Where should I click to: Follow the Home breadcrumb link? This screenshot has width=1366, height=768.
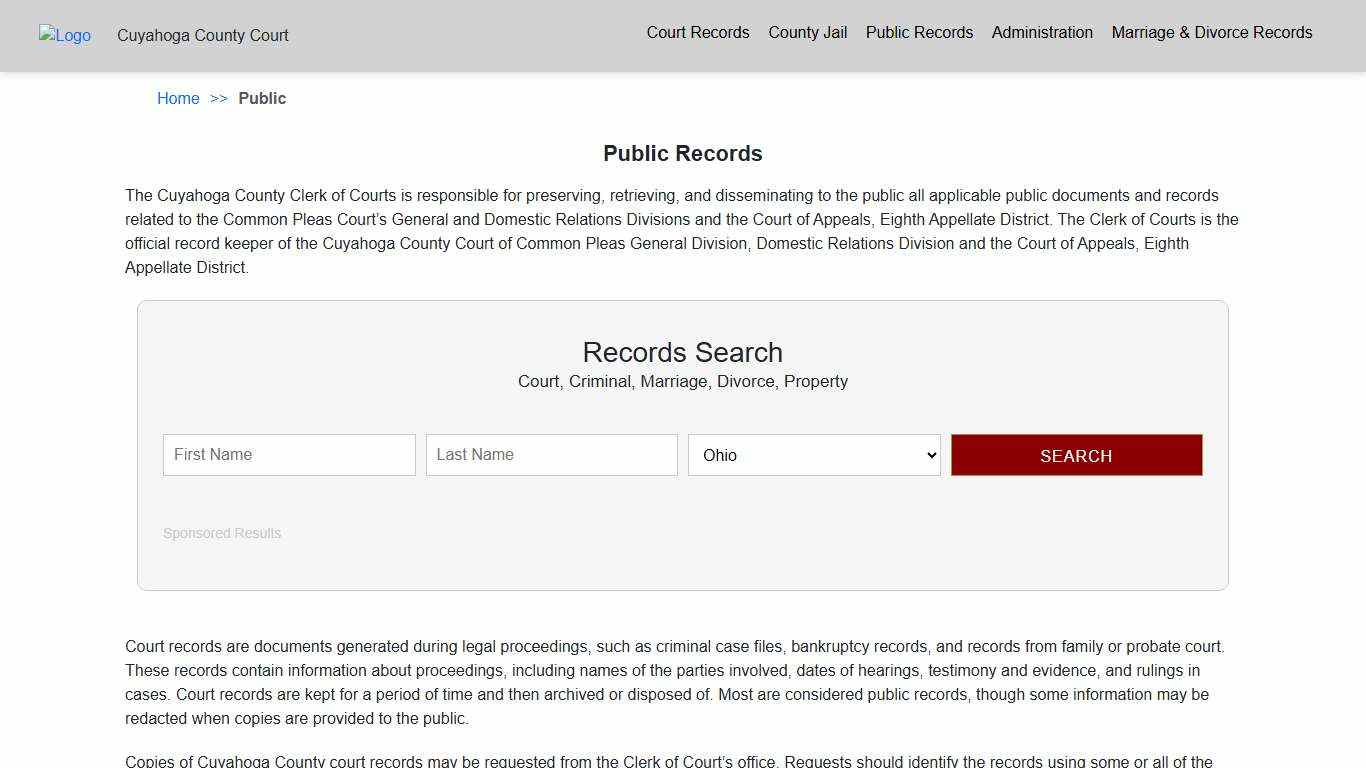coord(178,98)
